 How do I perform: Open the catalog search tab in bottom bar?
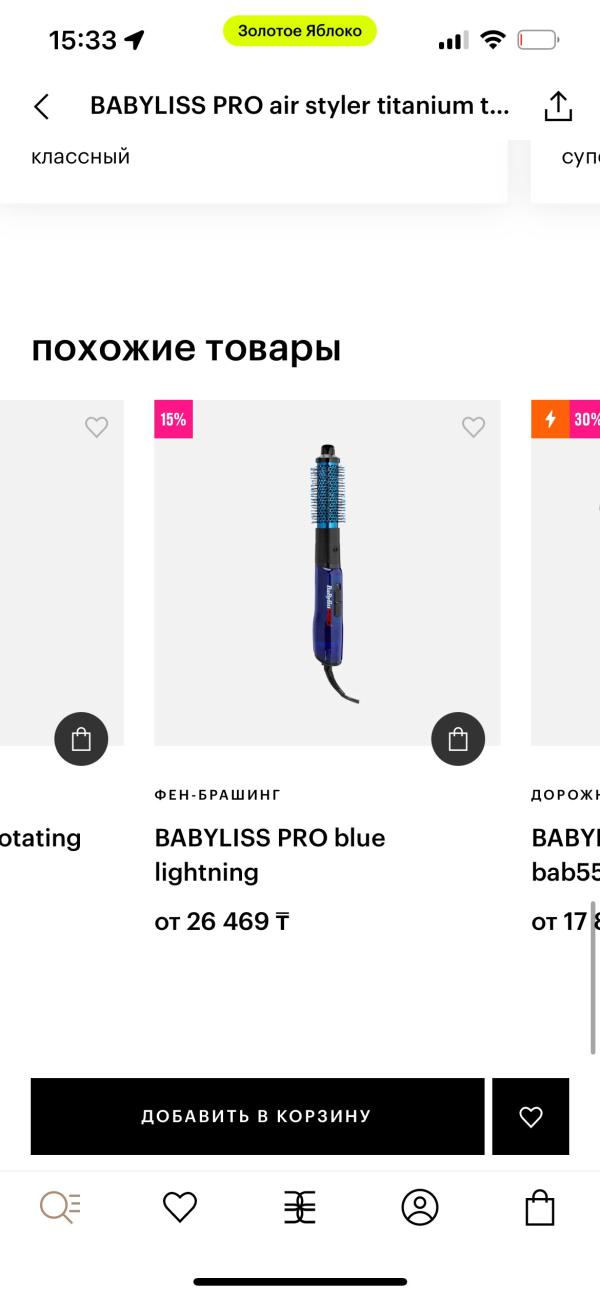[x=60, y=1207]
